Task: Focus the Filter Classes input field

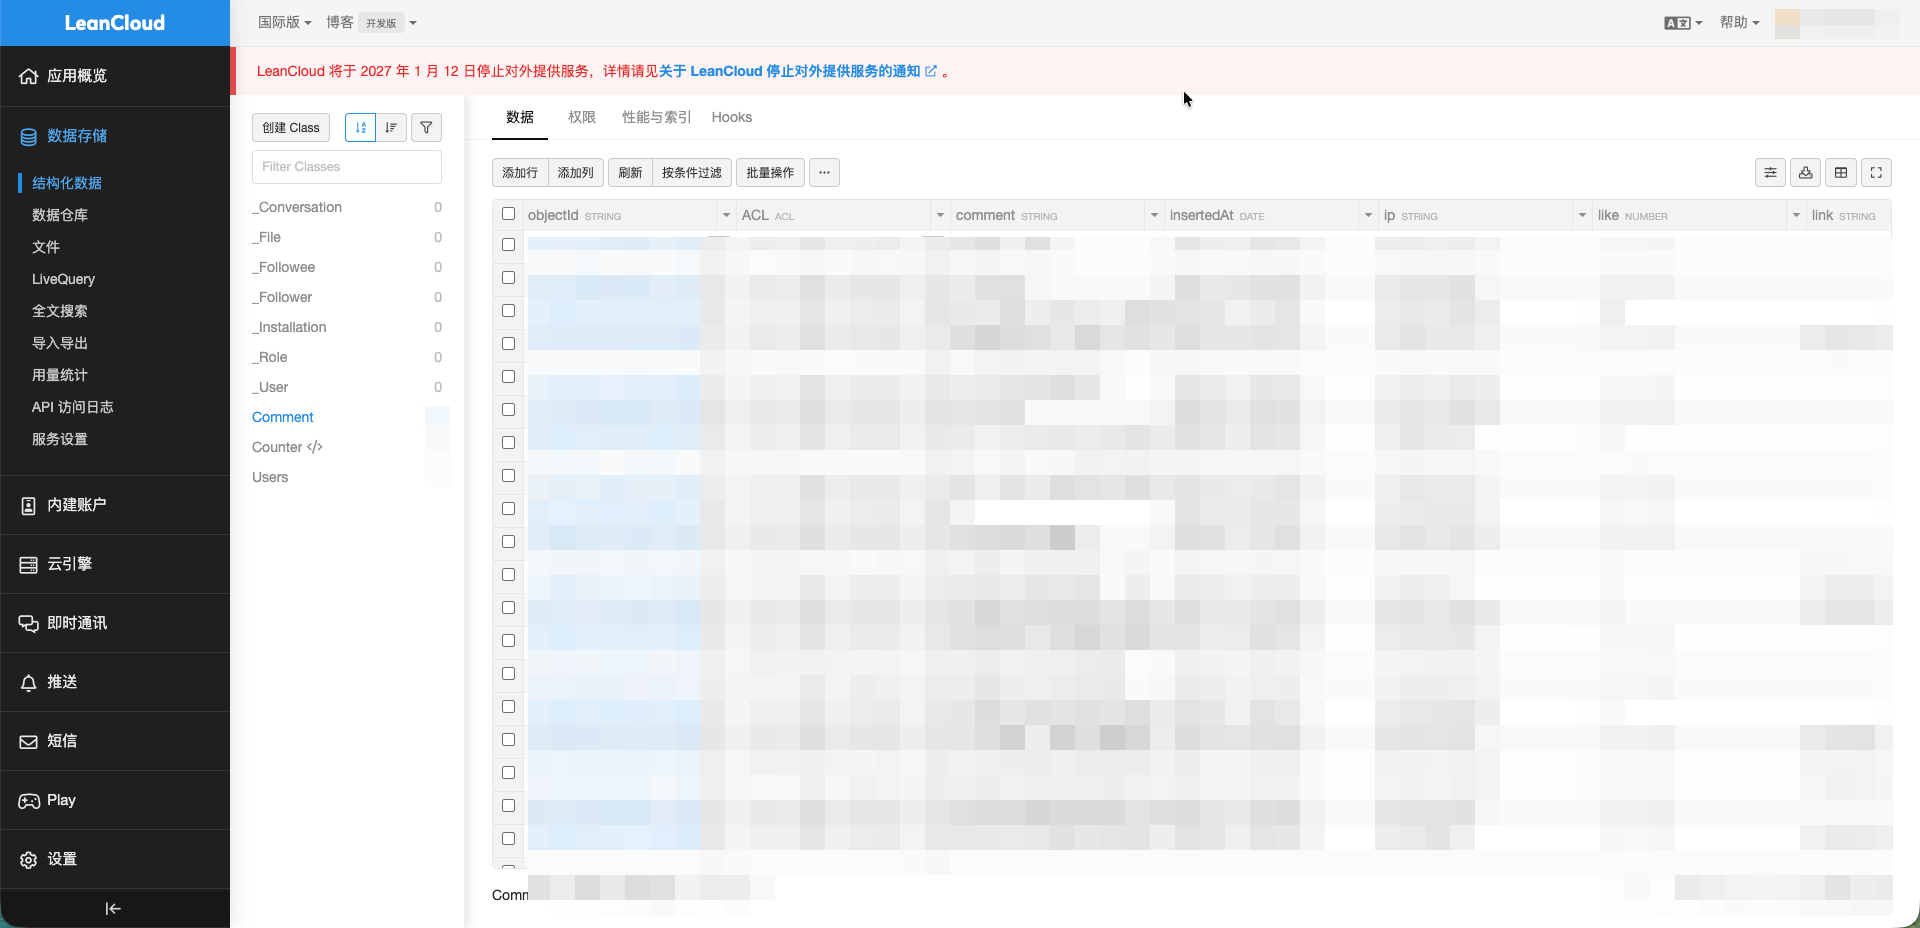Action: (346, 167)
